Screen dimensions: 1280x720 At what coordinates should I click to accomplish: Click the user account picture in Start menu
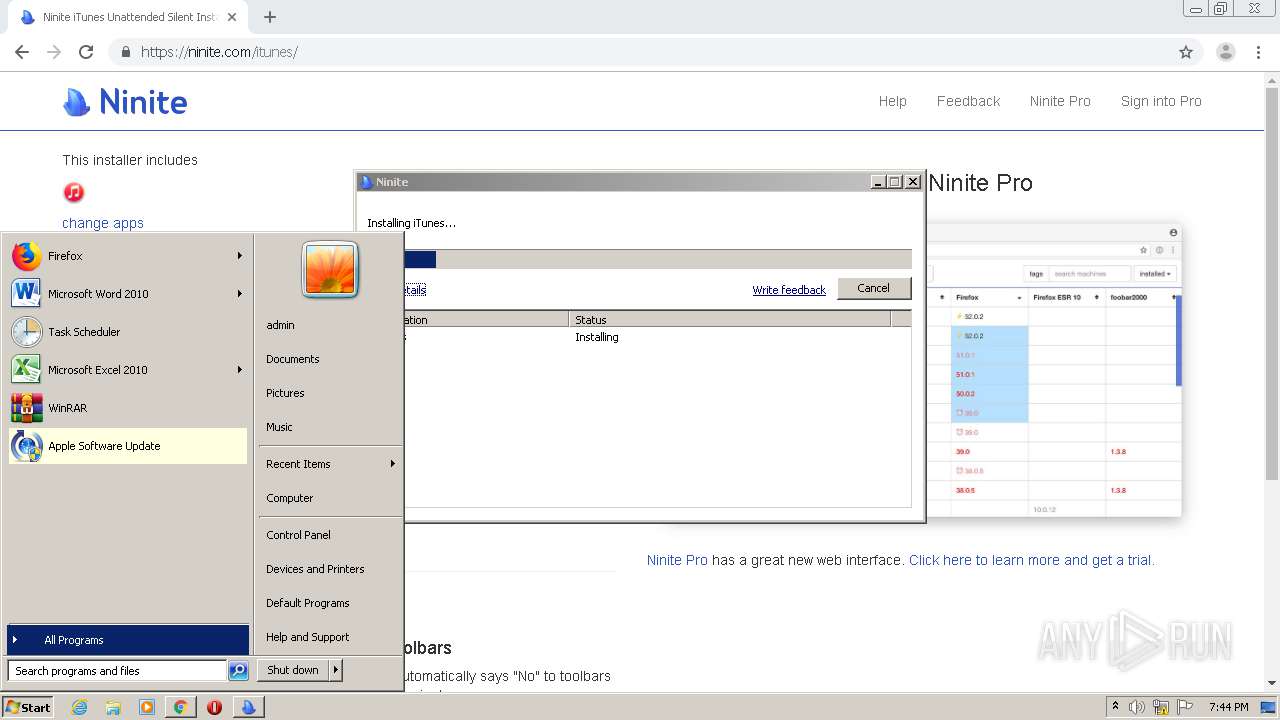coord(330,270)
